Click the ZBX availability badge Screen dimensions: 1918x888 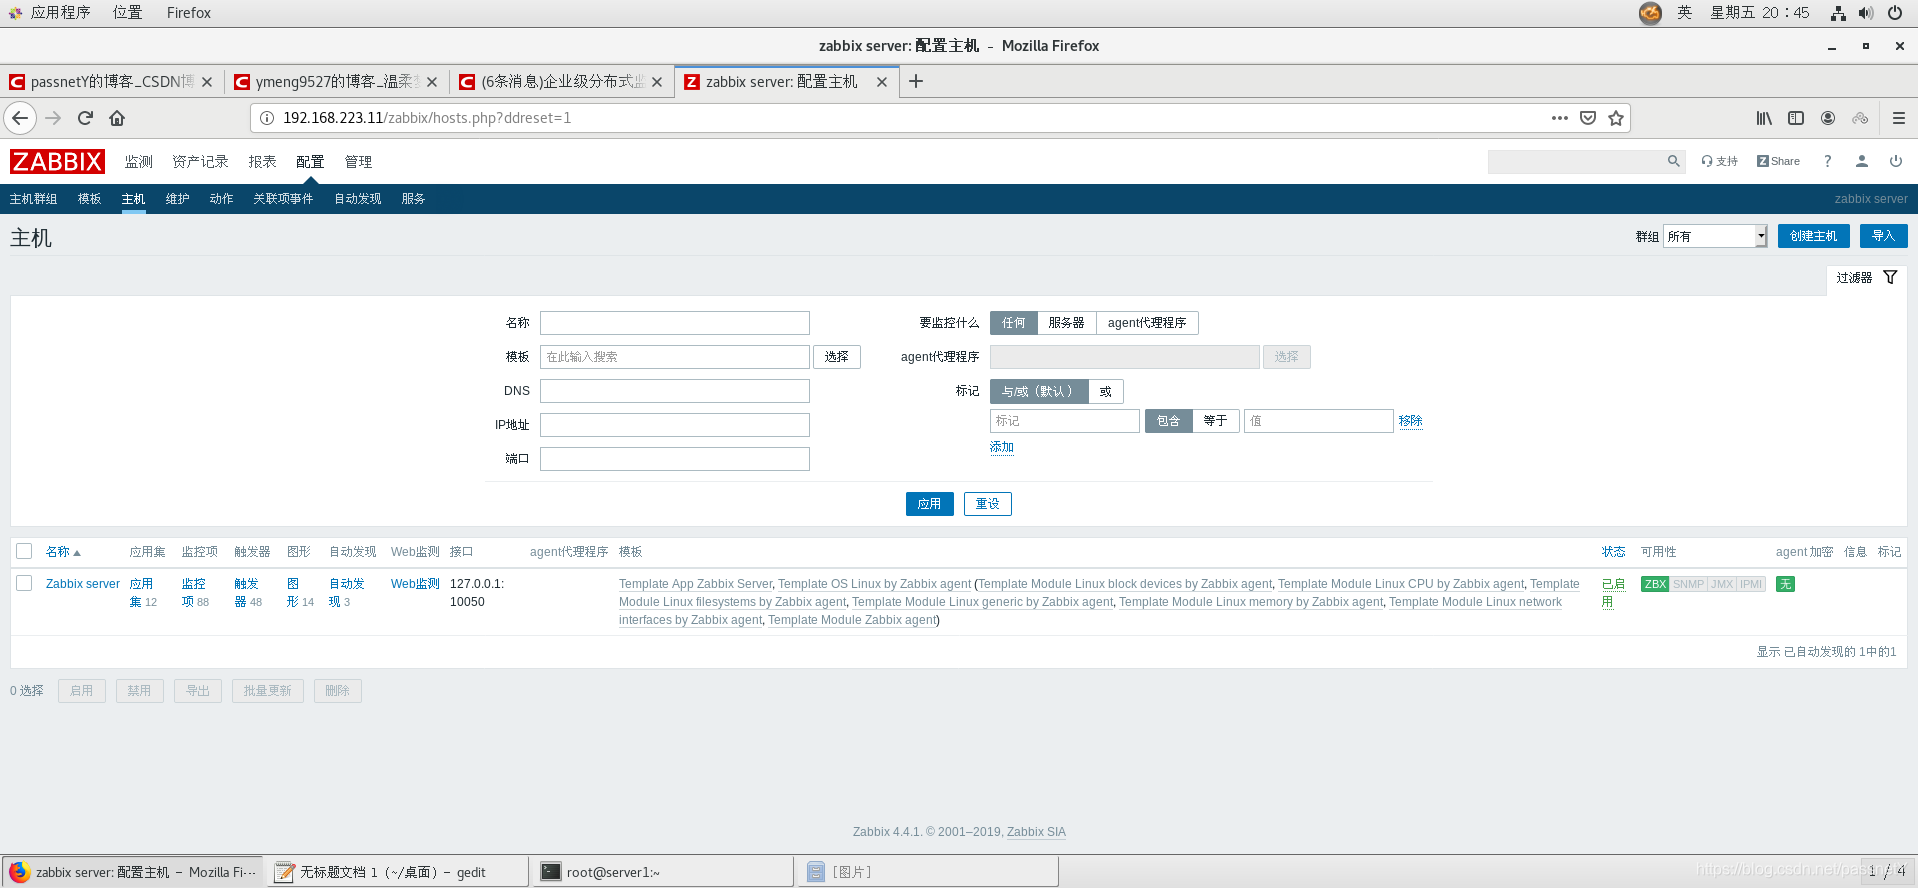1655,584
